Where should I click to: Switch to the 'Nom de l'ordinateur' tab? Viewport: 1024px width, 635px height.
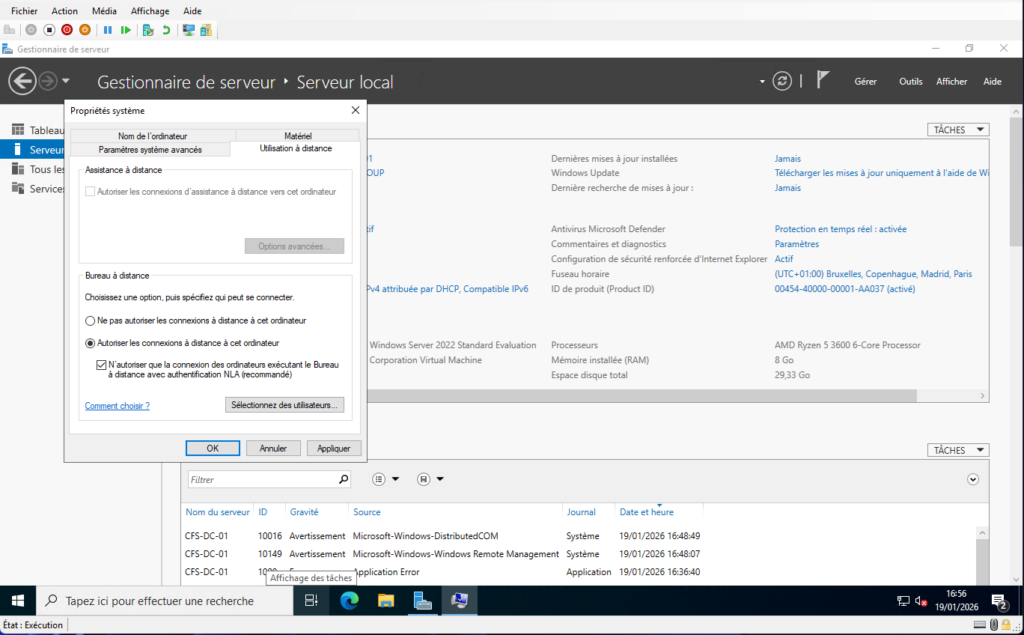[x=152, y=136]
